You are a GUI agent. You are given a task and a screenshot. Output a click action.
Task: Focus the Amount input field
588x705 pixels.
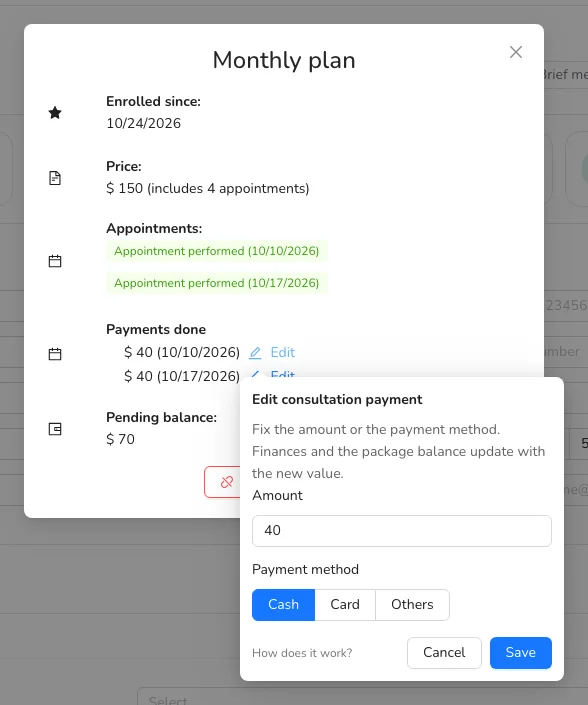click(x=401, y=531)
